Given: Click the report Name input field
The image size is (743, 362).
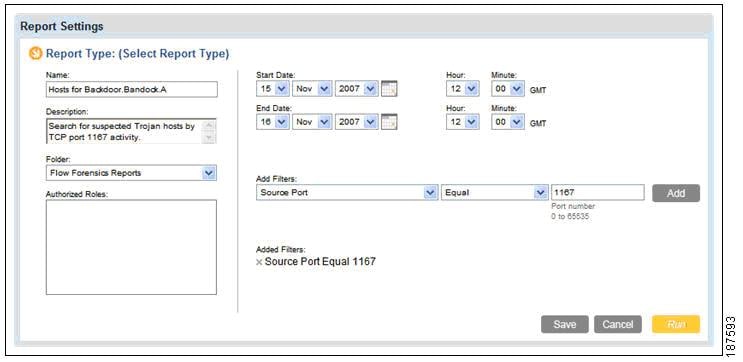Looking at the screenshot, I should pyautogui.click(x=132, y=89).
